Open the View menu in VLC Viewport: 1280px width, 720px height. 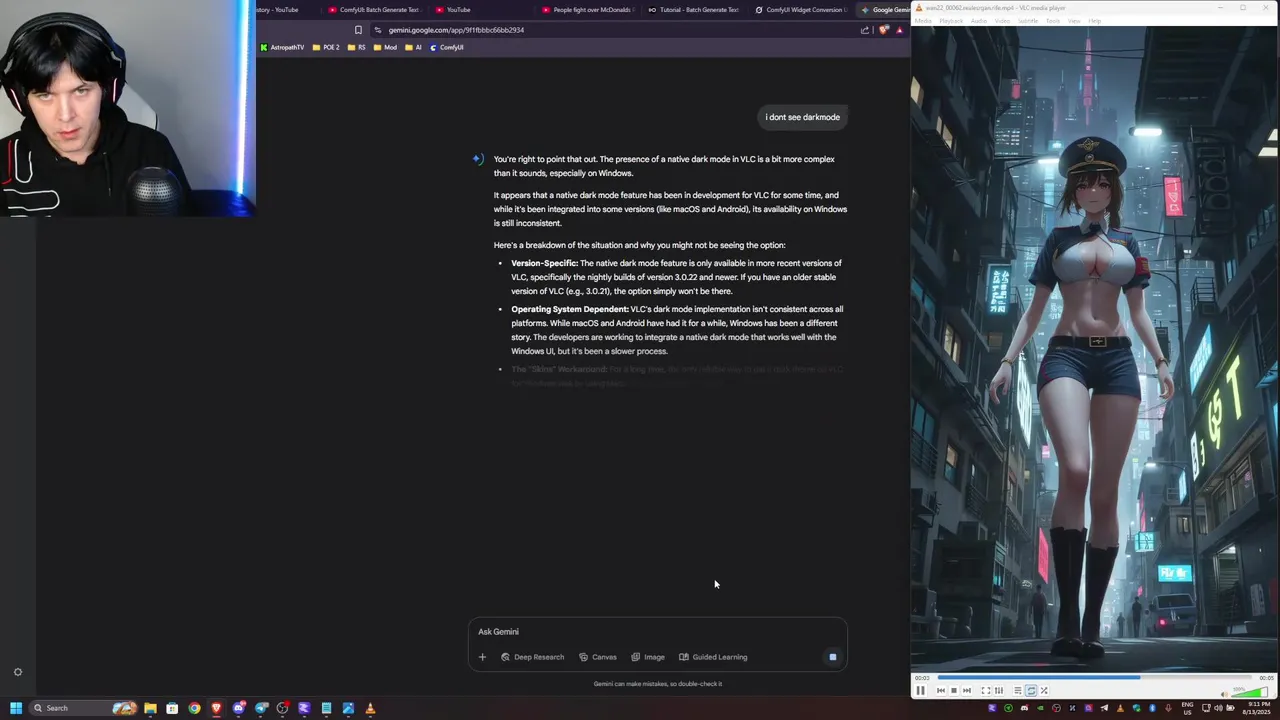(x=1074, y=21)
